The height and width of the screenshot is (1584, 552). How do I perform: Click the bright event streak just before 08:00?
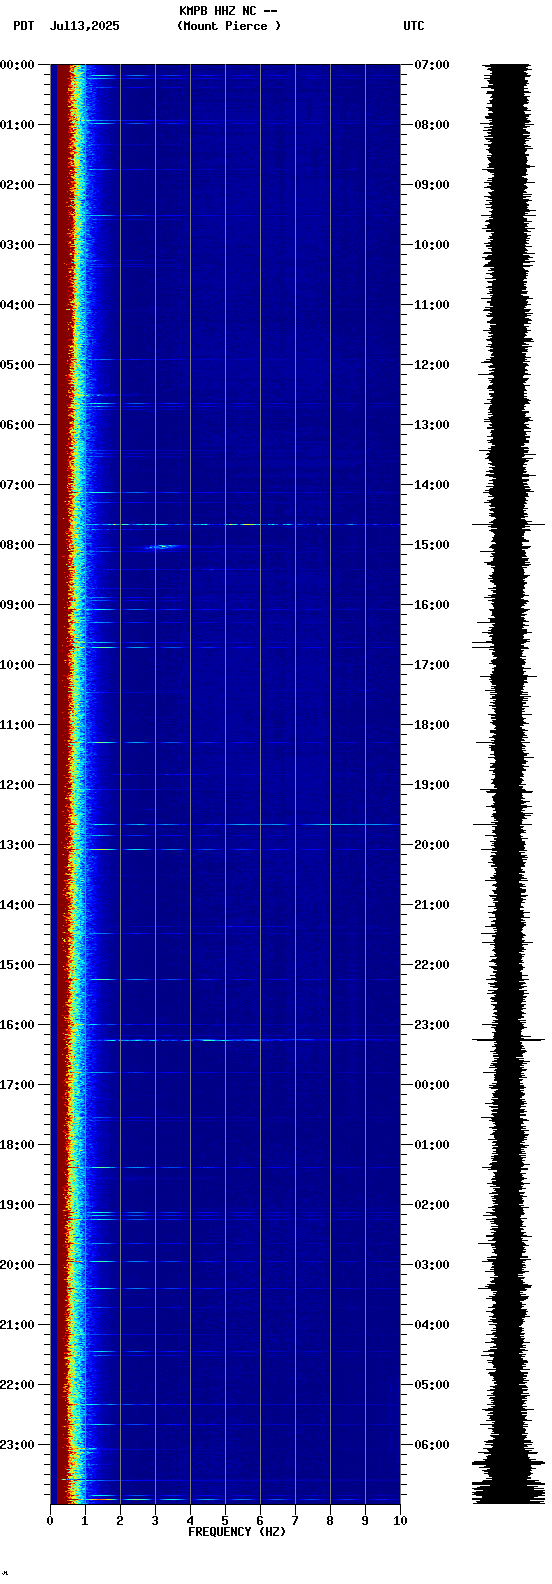click(243, 524)
